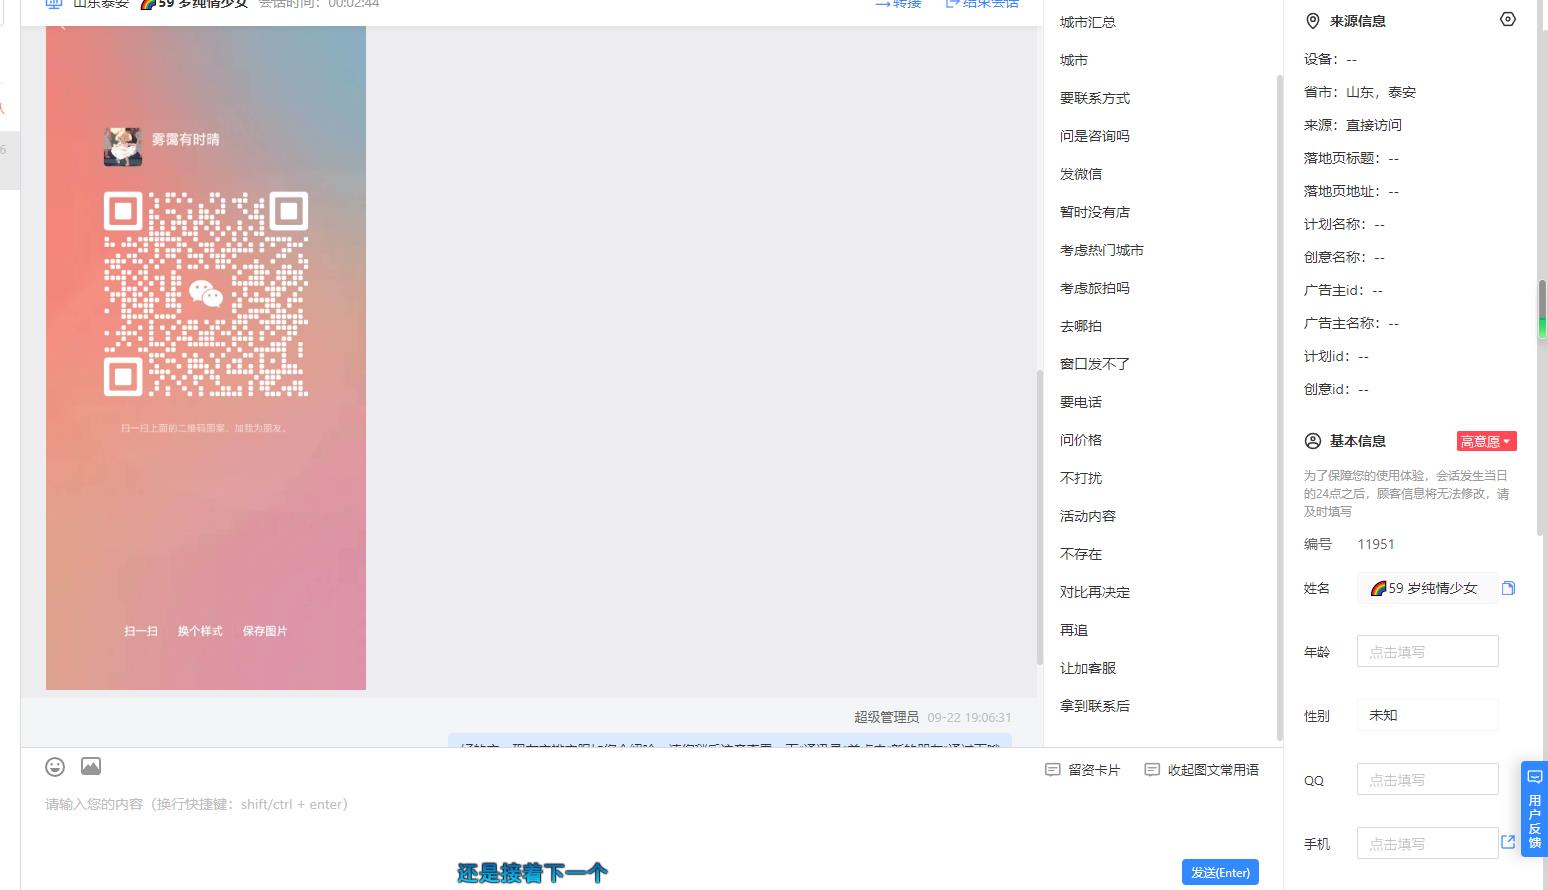Pick the 再追 phrase
This screenshot has height=890, width=1548.
(1074, 630)
